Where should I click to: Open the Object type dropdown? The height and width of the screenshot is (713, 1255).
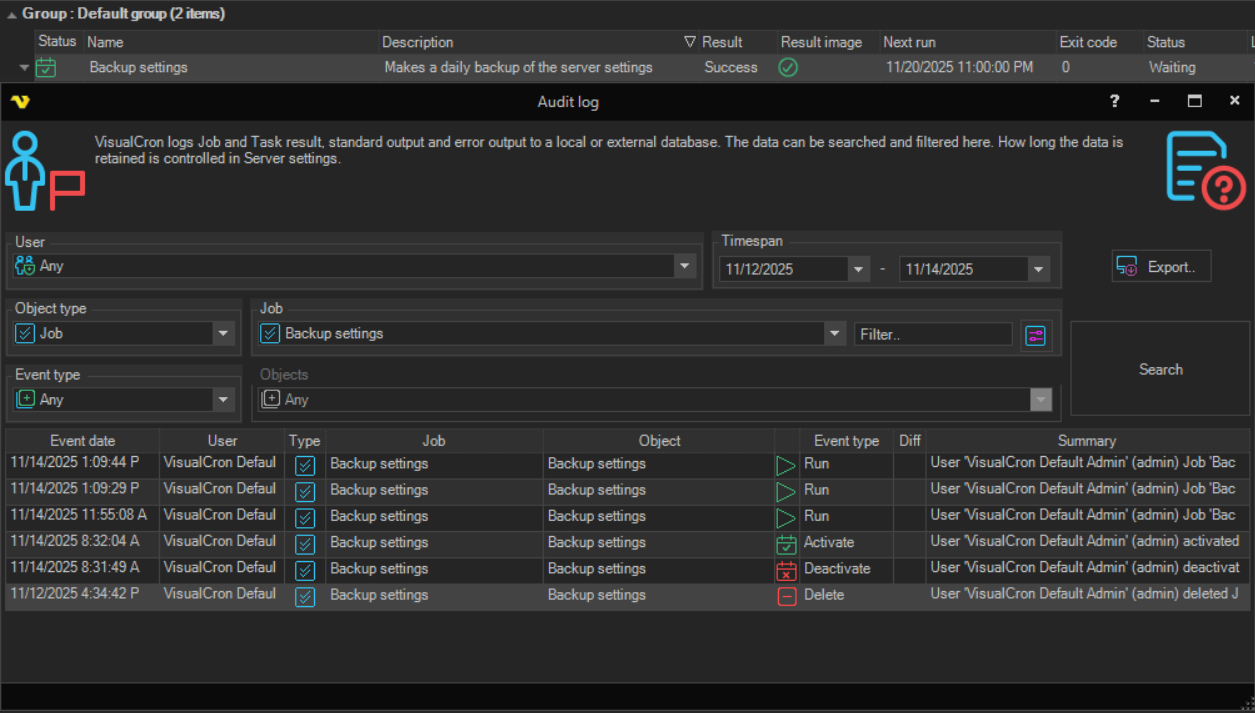point(224,334)
